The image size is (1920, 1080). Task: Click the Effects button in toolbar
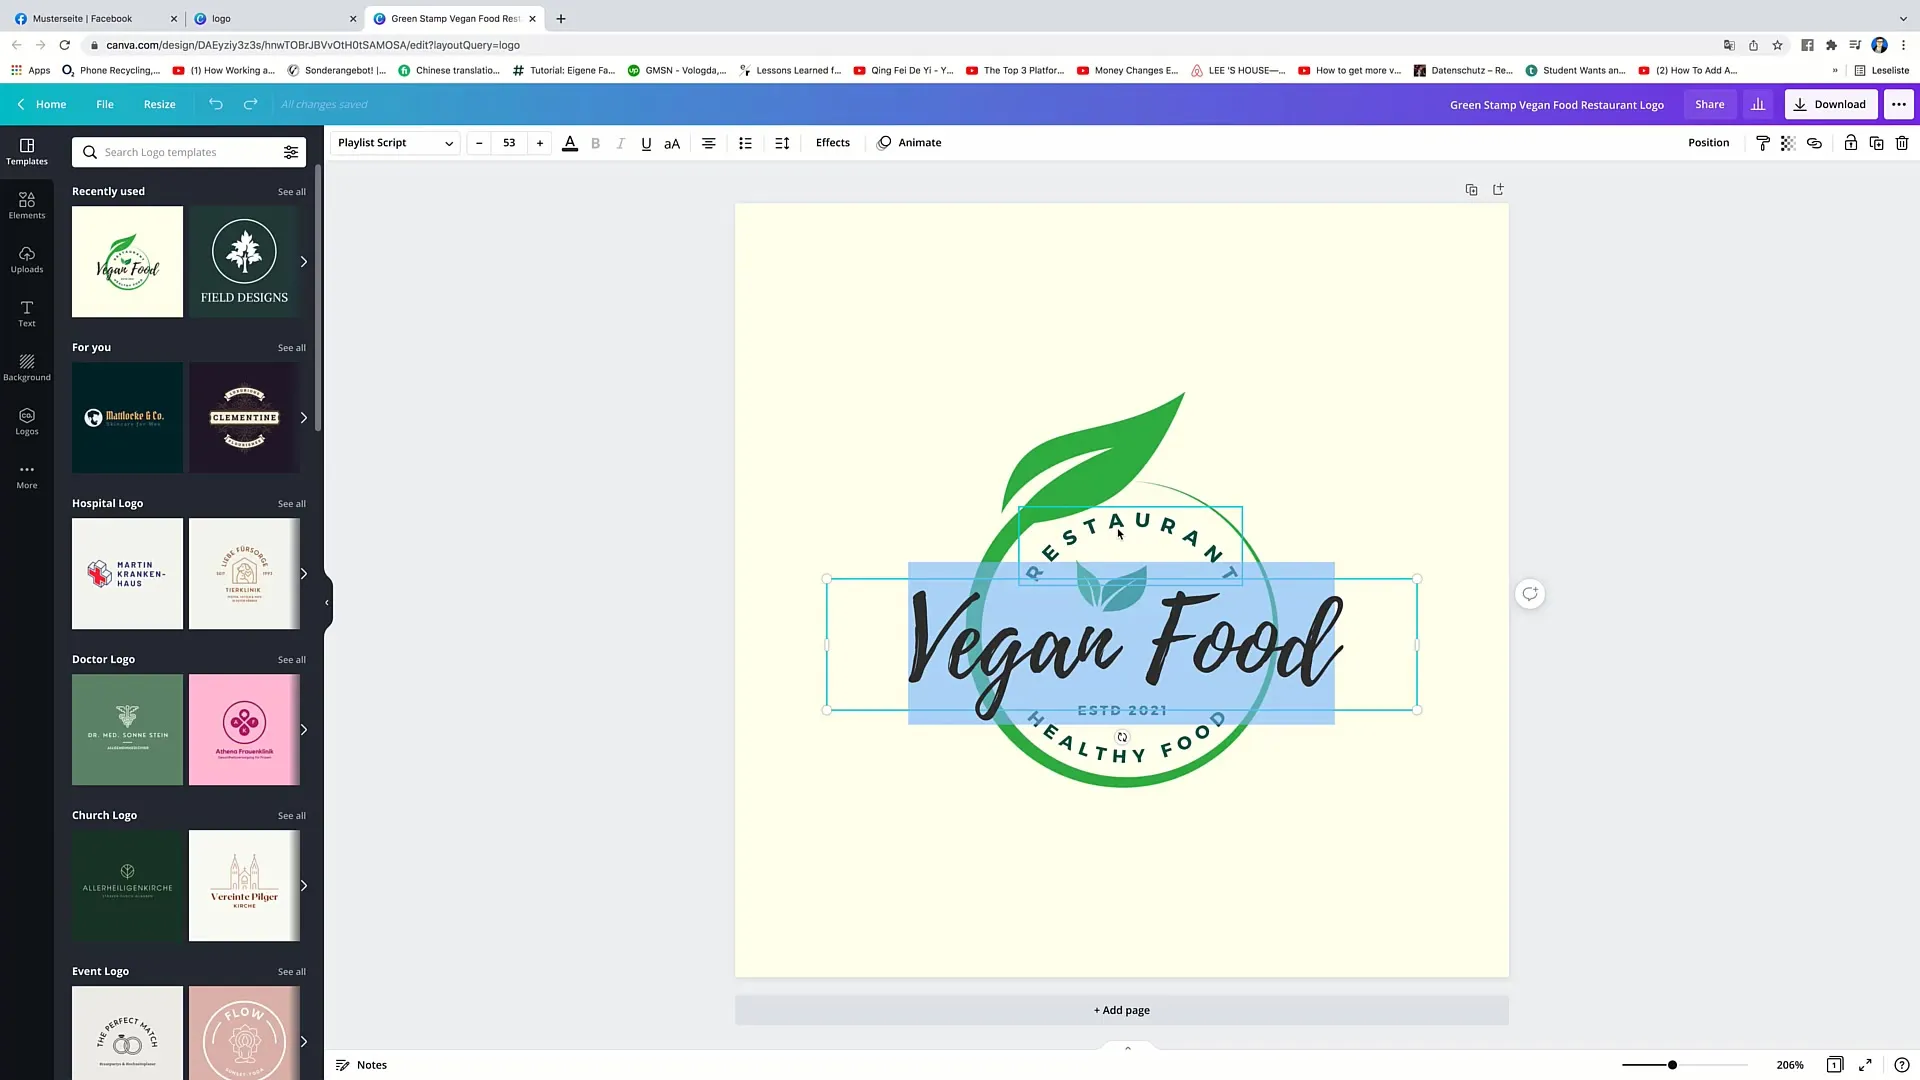coord(833,142)
